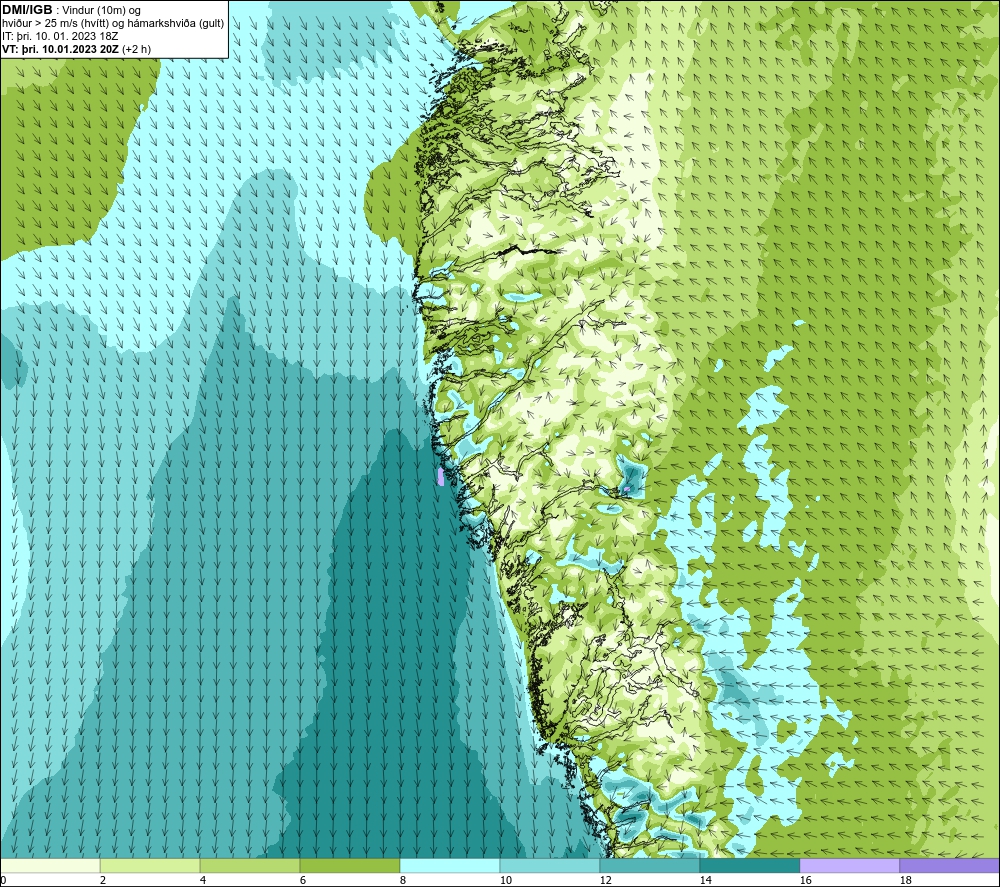Viewport: 1000px width, 887px height.
Task: Click the 'IT: þri. 10. 01. 2023 18Z' line
Action: click(x=60, y=36)
